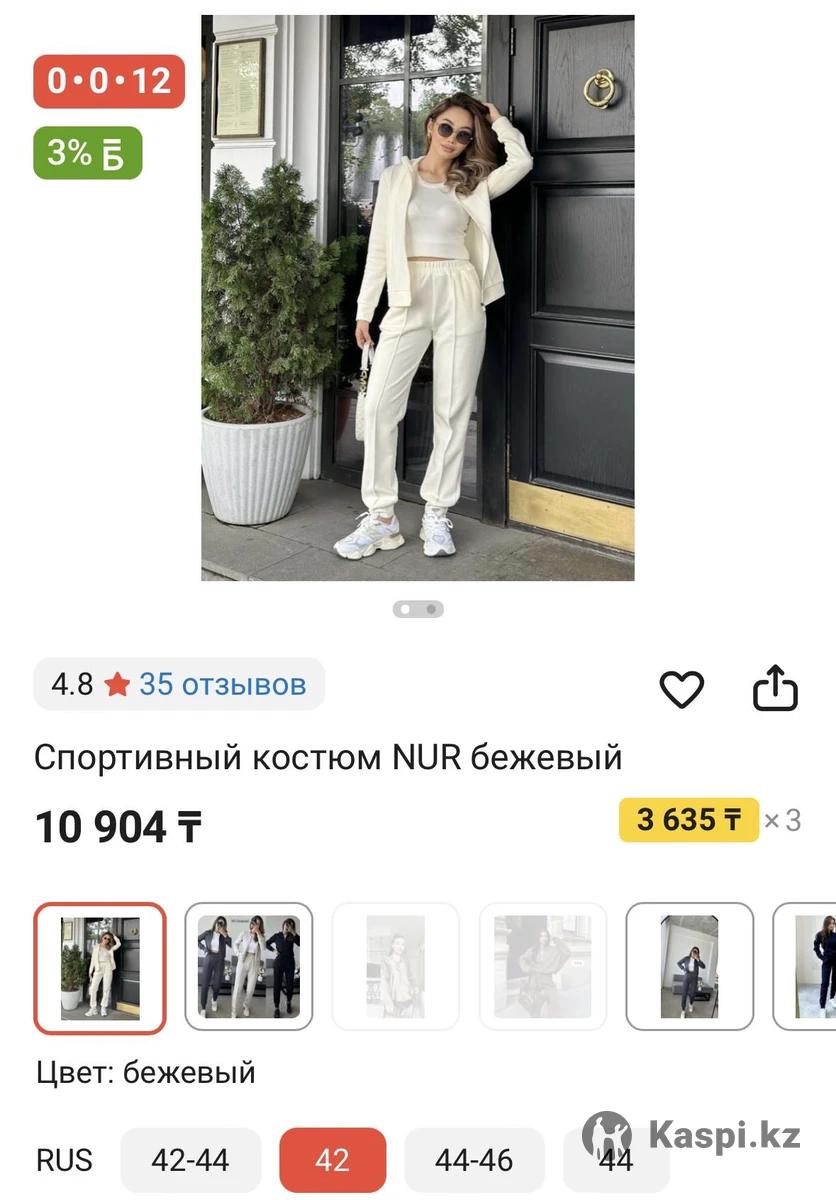
Task: Choose the fifth dark suit variant thumbnail
Action: click(x=690, y=967)
